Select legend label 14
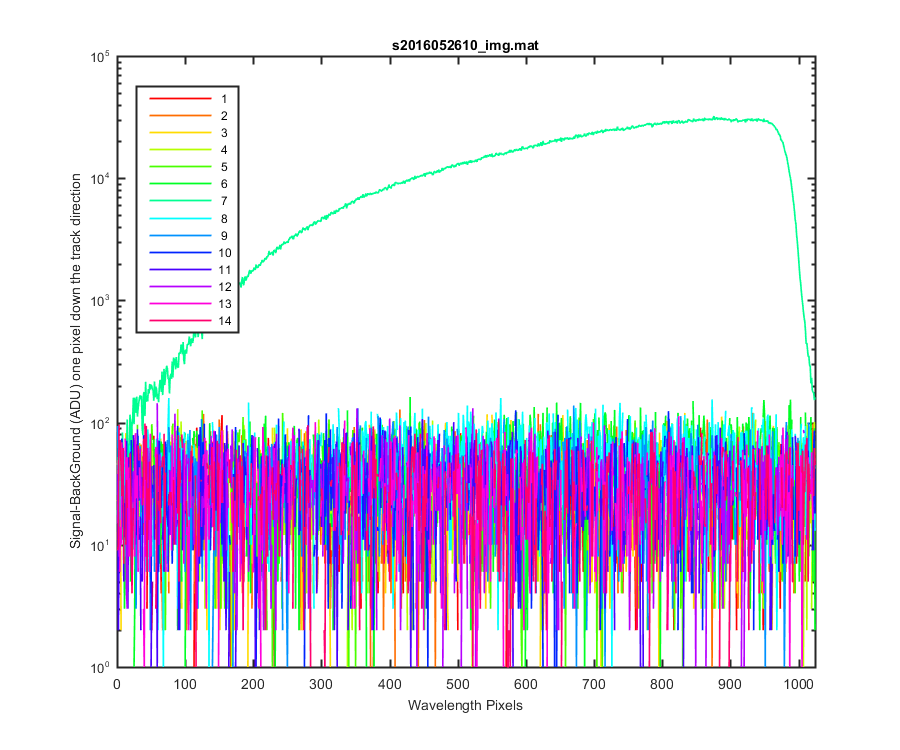Image resolution: width=900 pixels, height=750 pixels. tap(224, 321)
